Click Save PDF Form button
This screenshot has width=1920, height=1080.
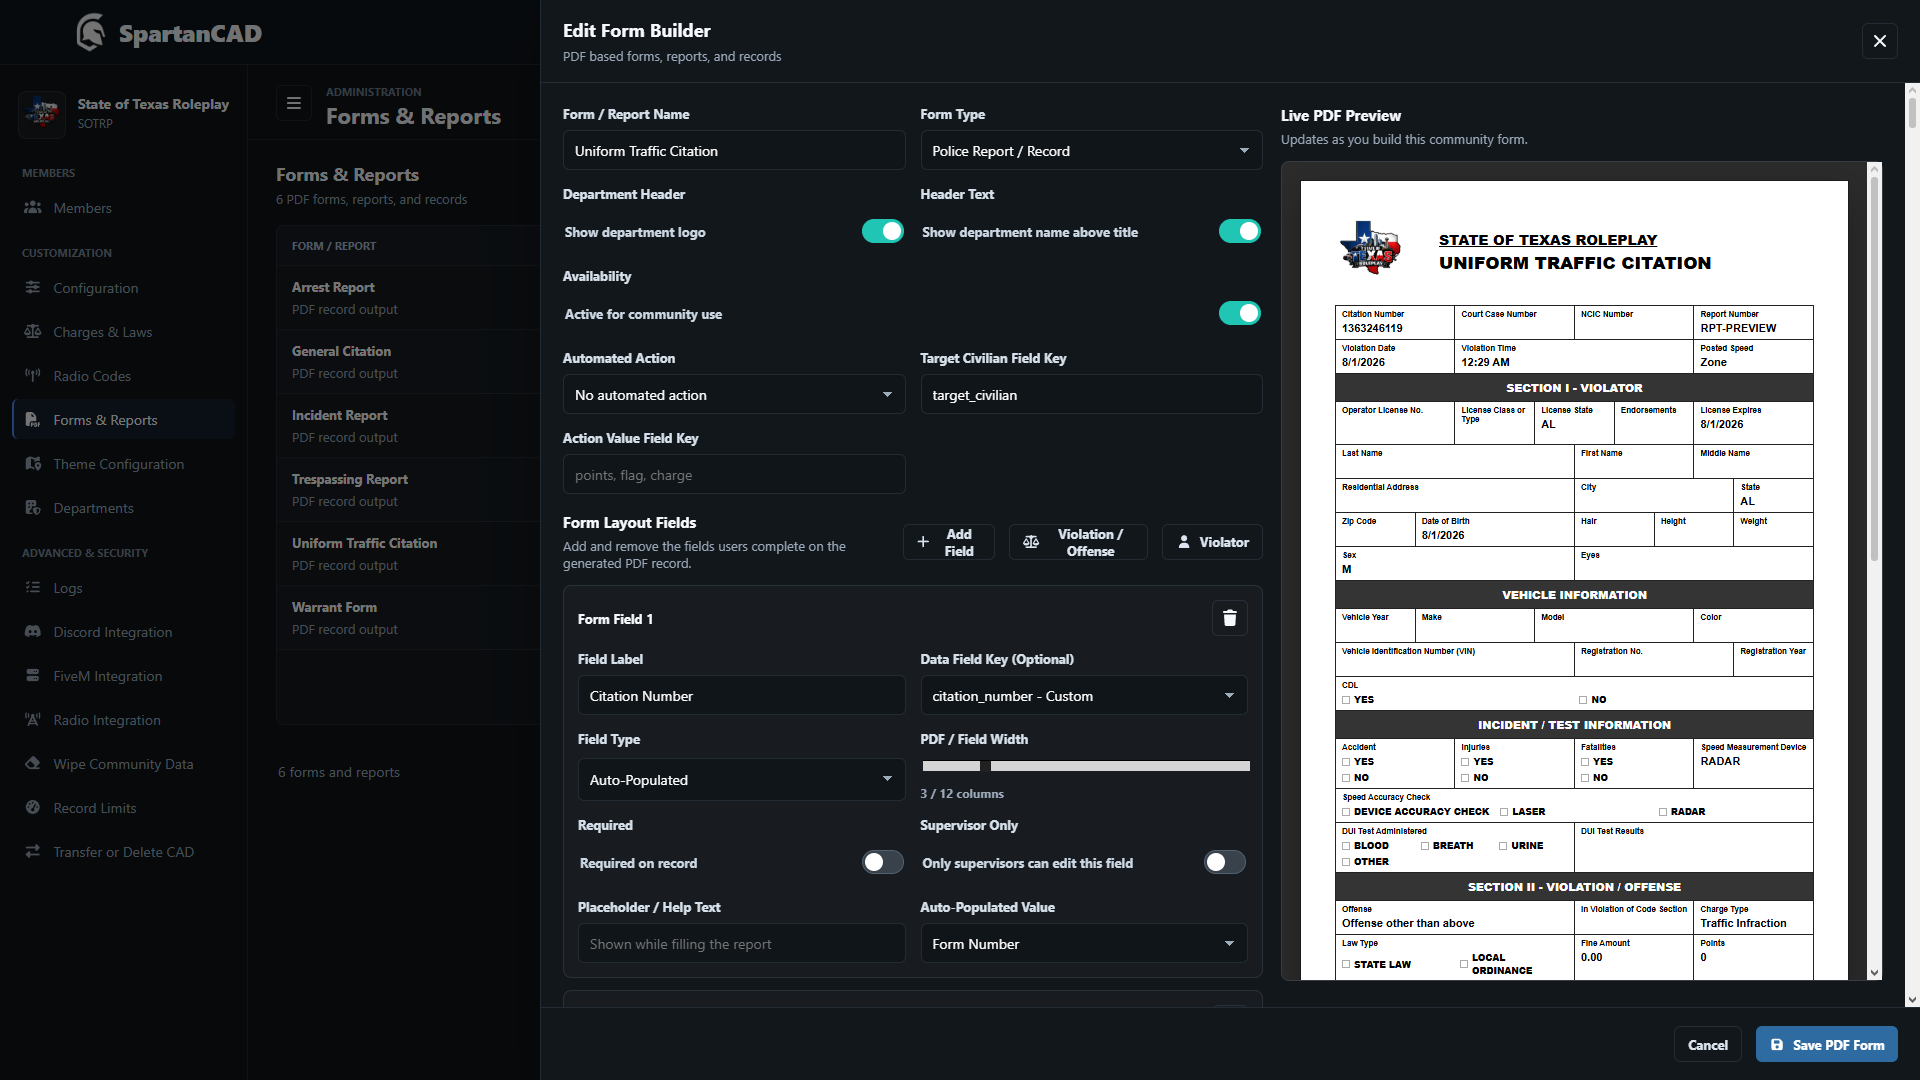tap(1827, 1044)
